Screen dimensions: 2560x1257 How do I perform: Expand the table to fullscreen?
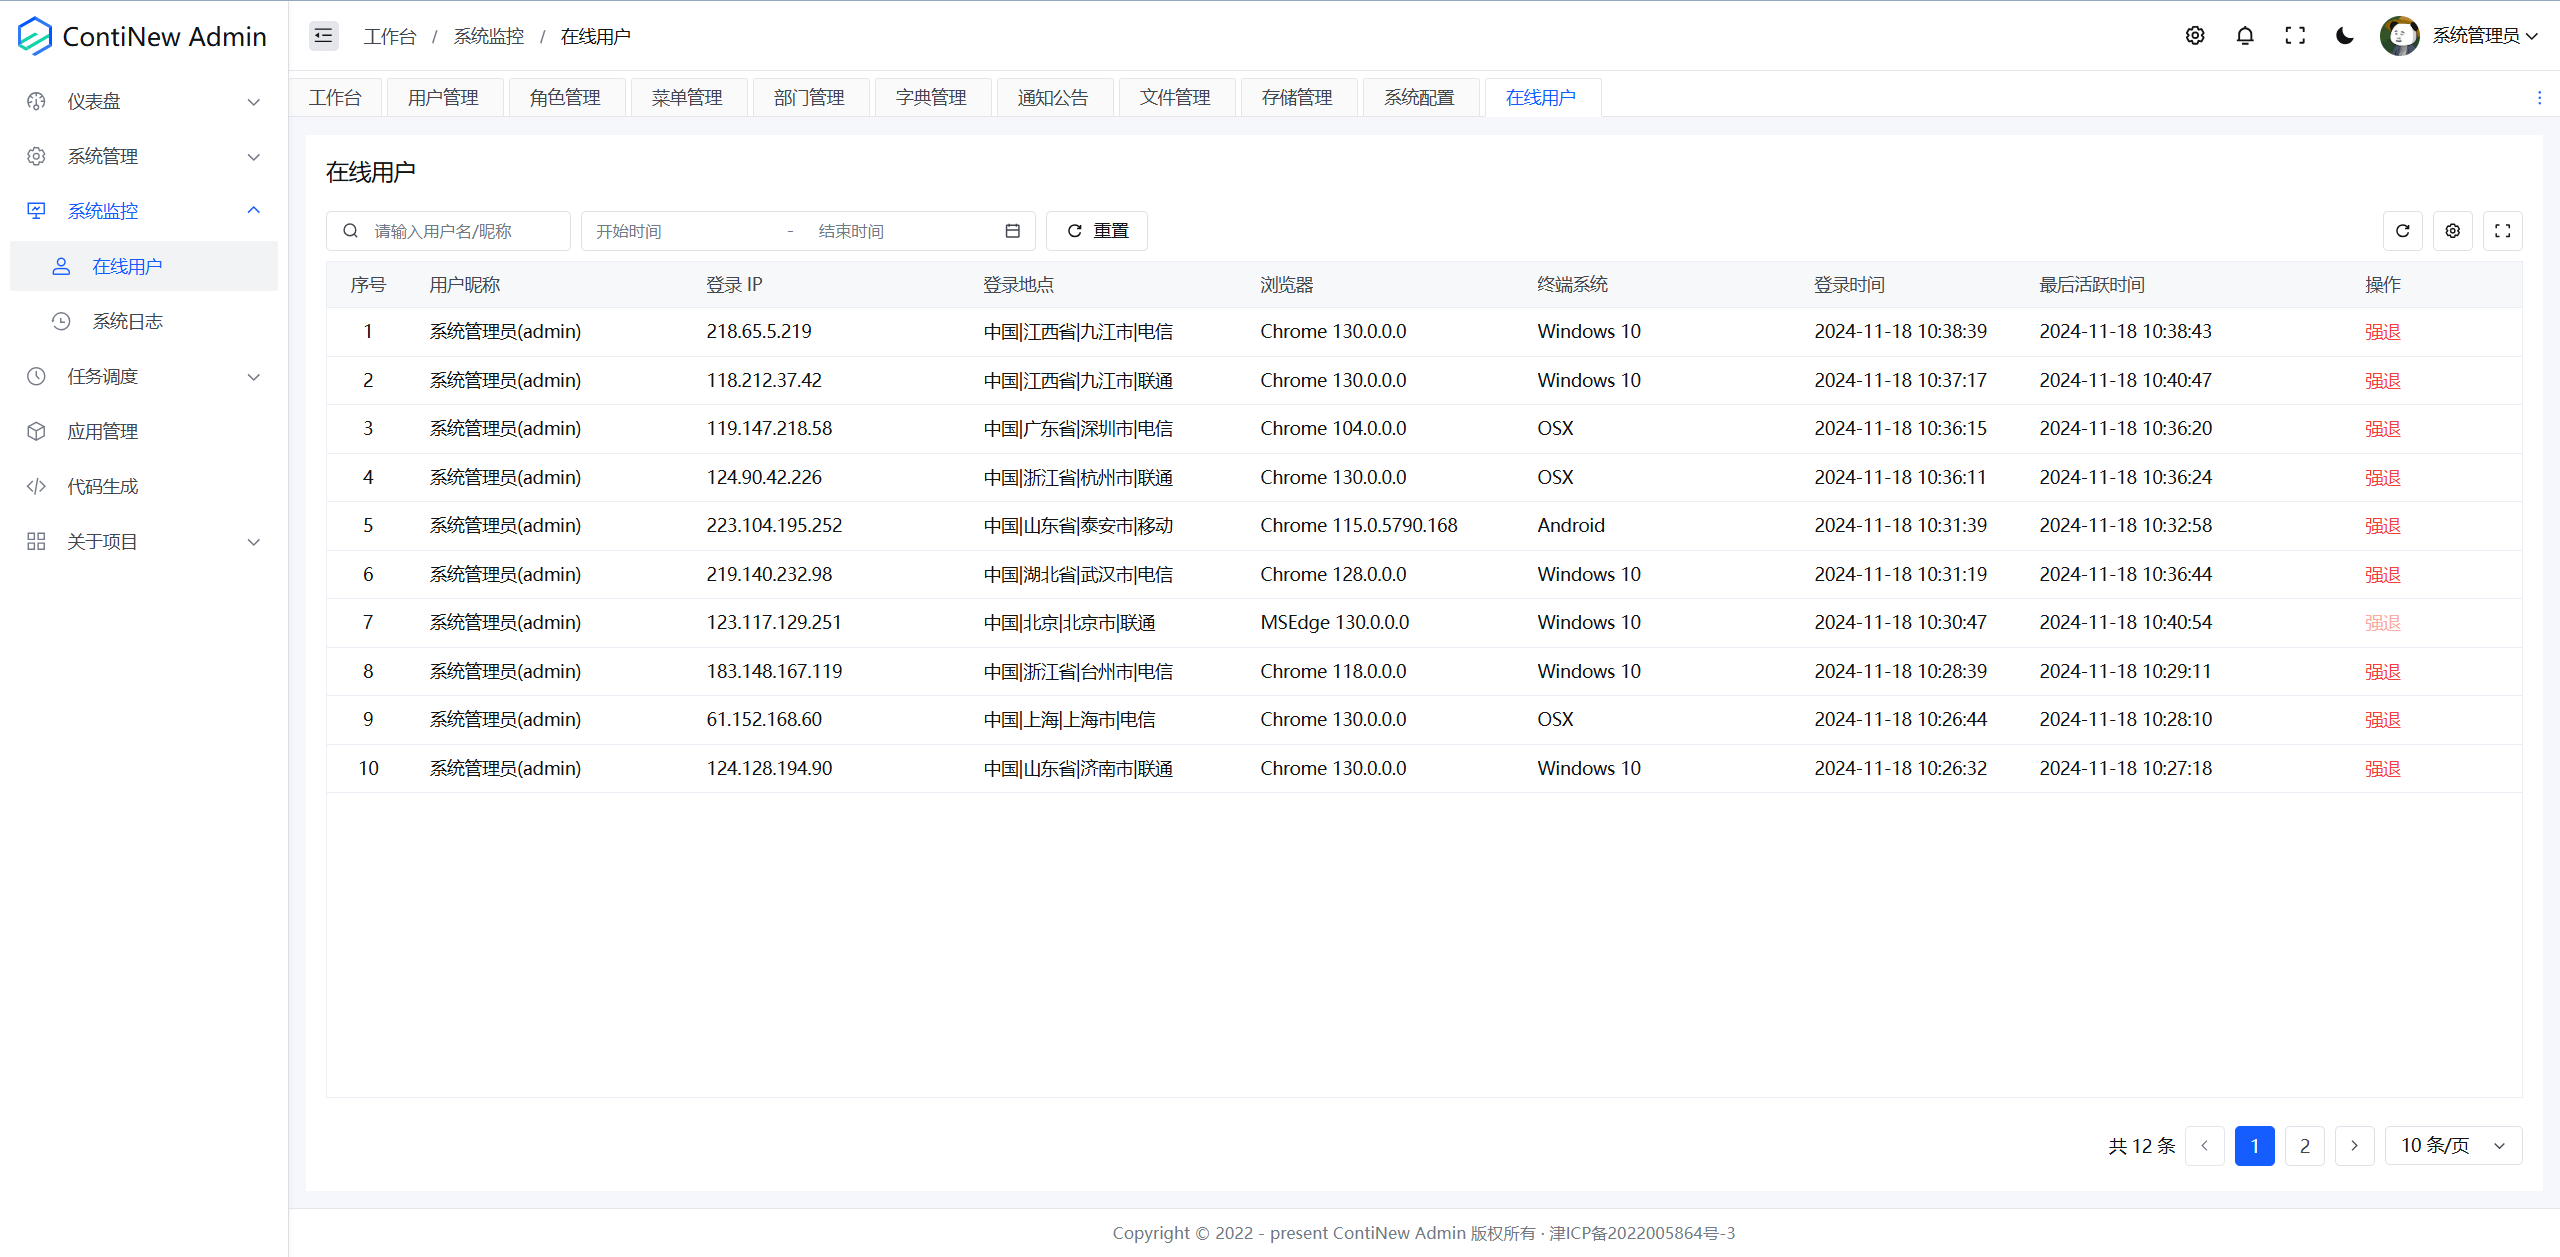click(2502, 231)
